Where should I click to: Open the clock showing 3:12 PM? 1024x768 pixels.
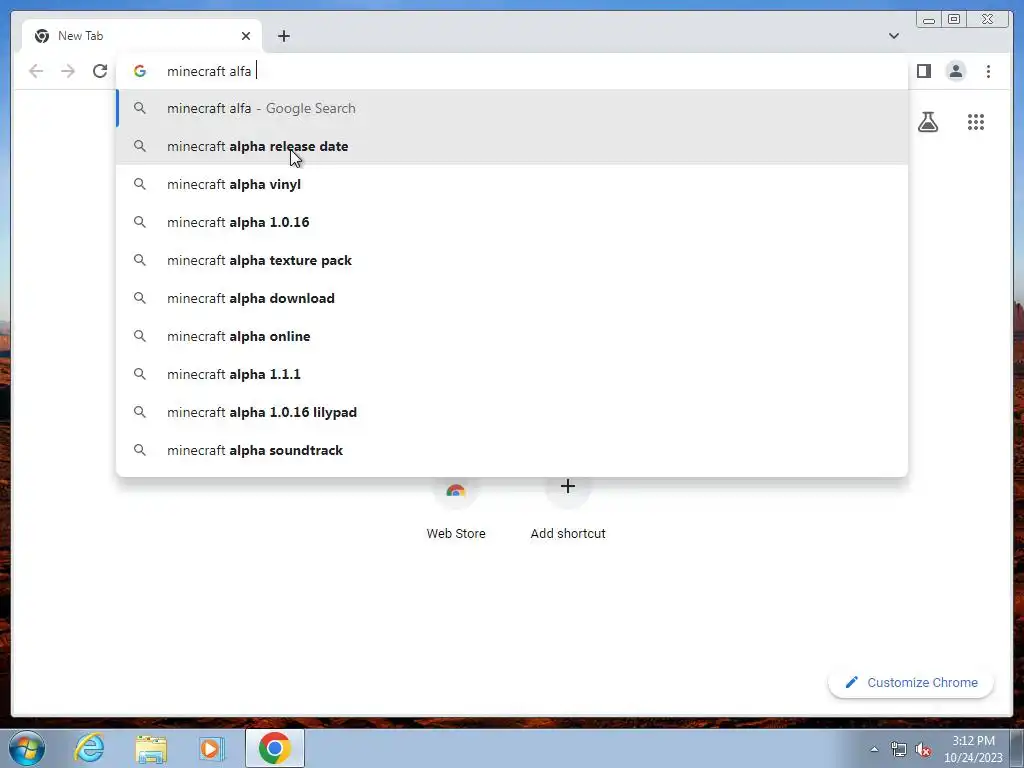click(973, 749)
